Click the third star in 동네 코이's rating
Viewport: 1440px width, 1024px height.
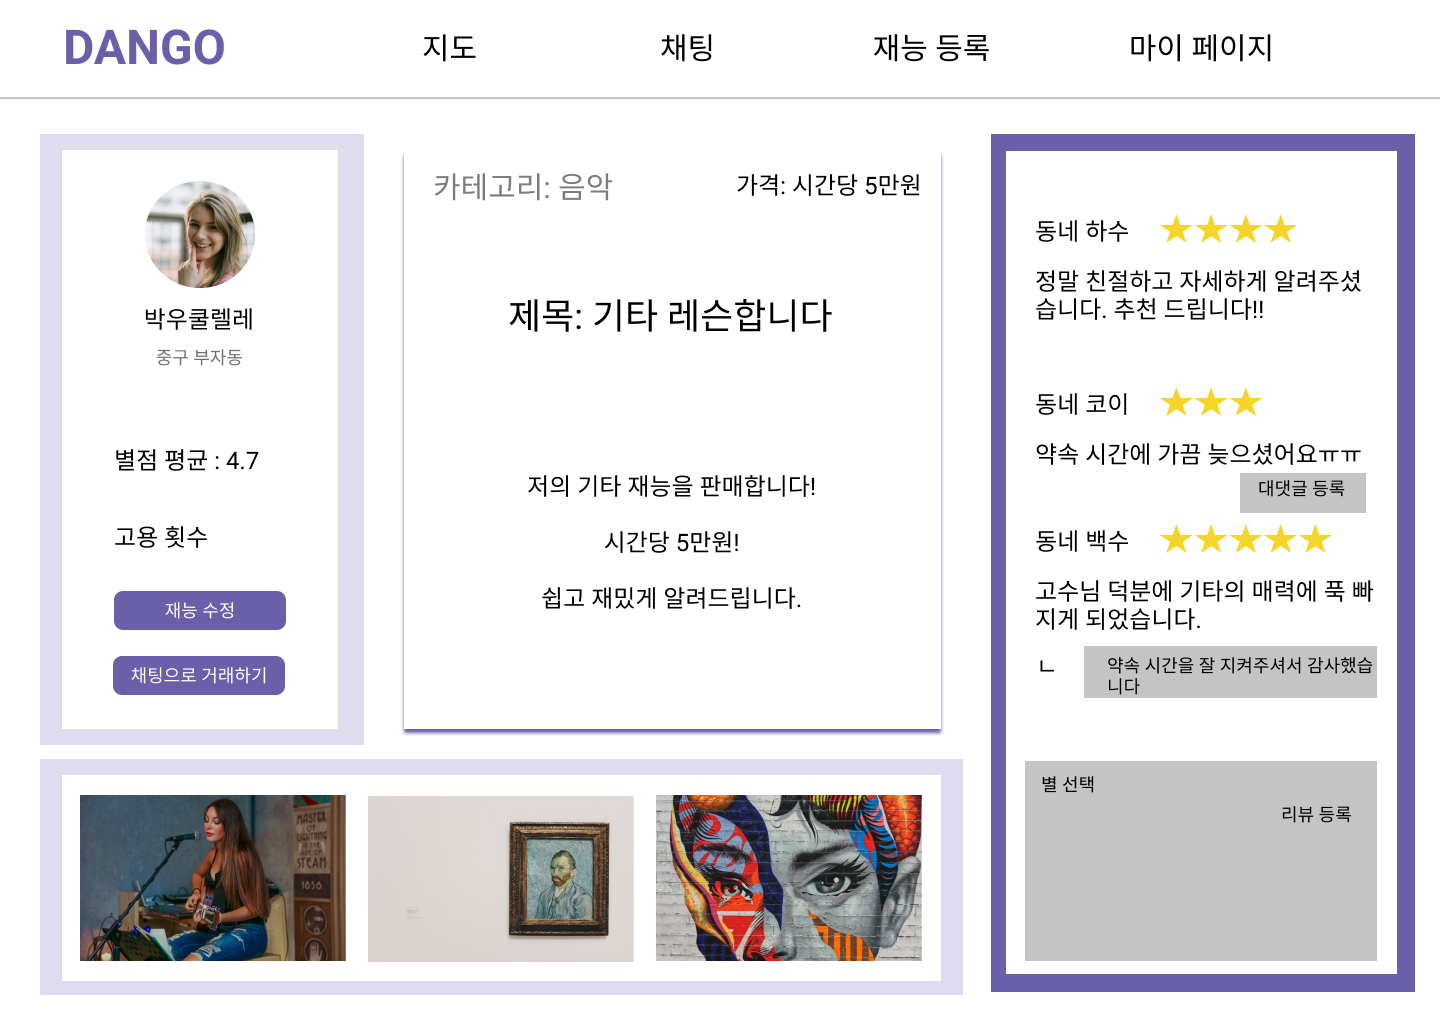click(x=1246, y=402)
